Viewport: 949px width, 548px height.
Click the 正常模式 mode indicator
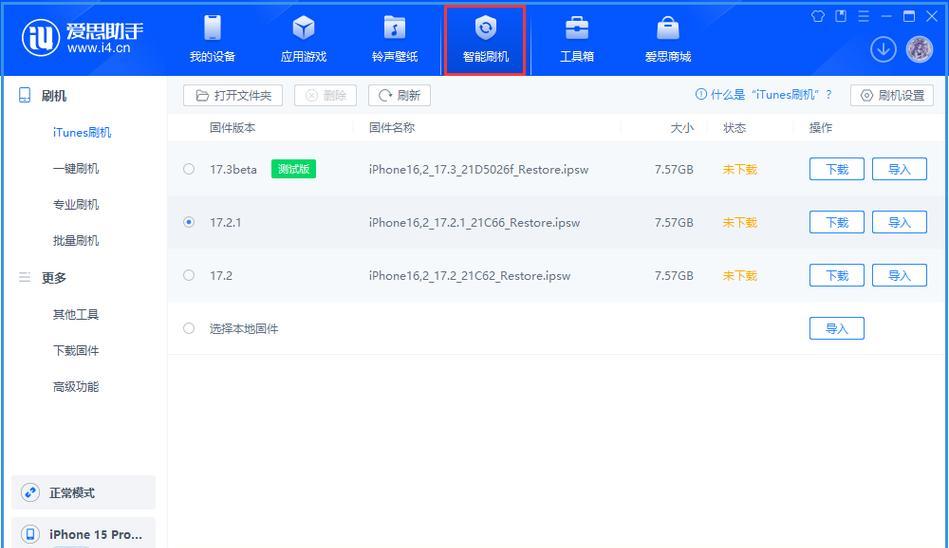coord(84,492)
